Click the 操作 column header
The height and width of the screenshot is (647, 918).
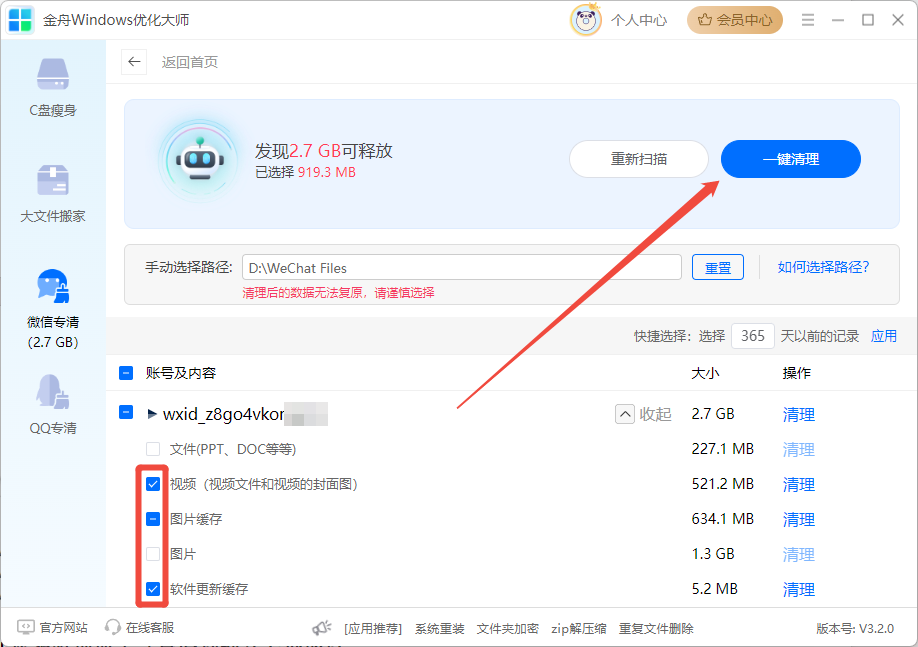coord(797,373)
